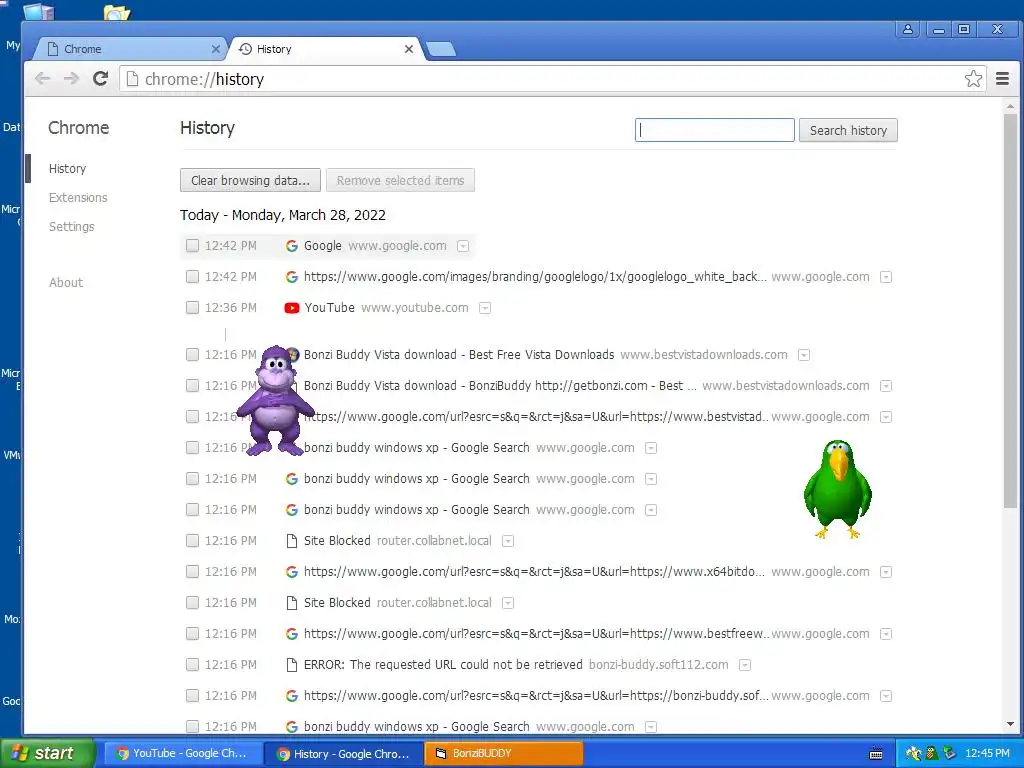Image resolution: width=1024 pixels, height=768 pixels.
Task: Open About in the Chrome sidebar
Action: click(x=65, y=282)
